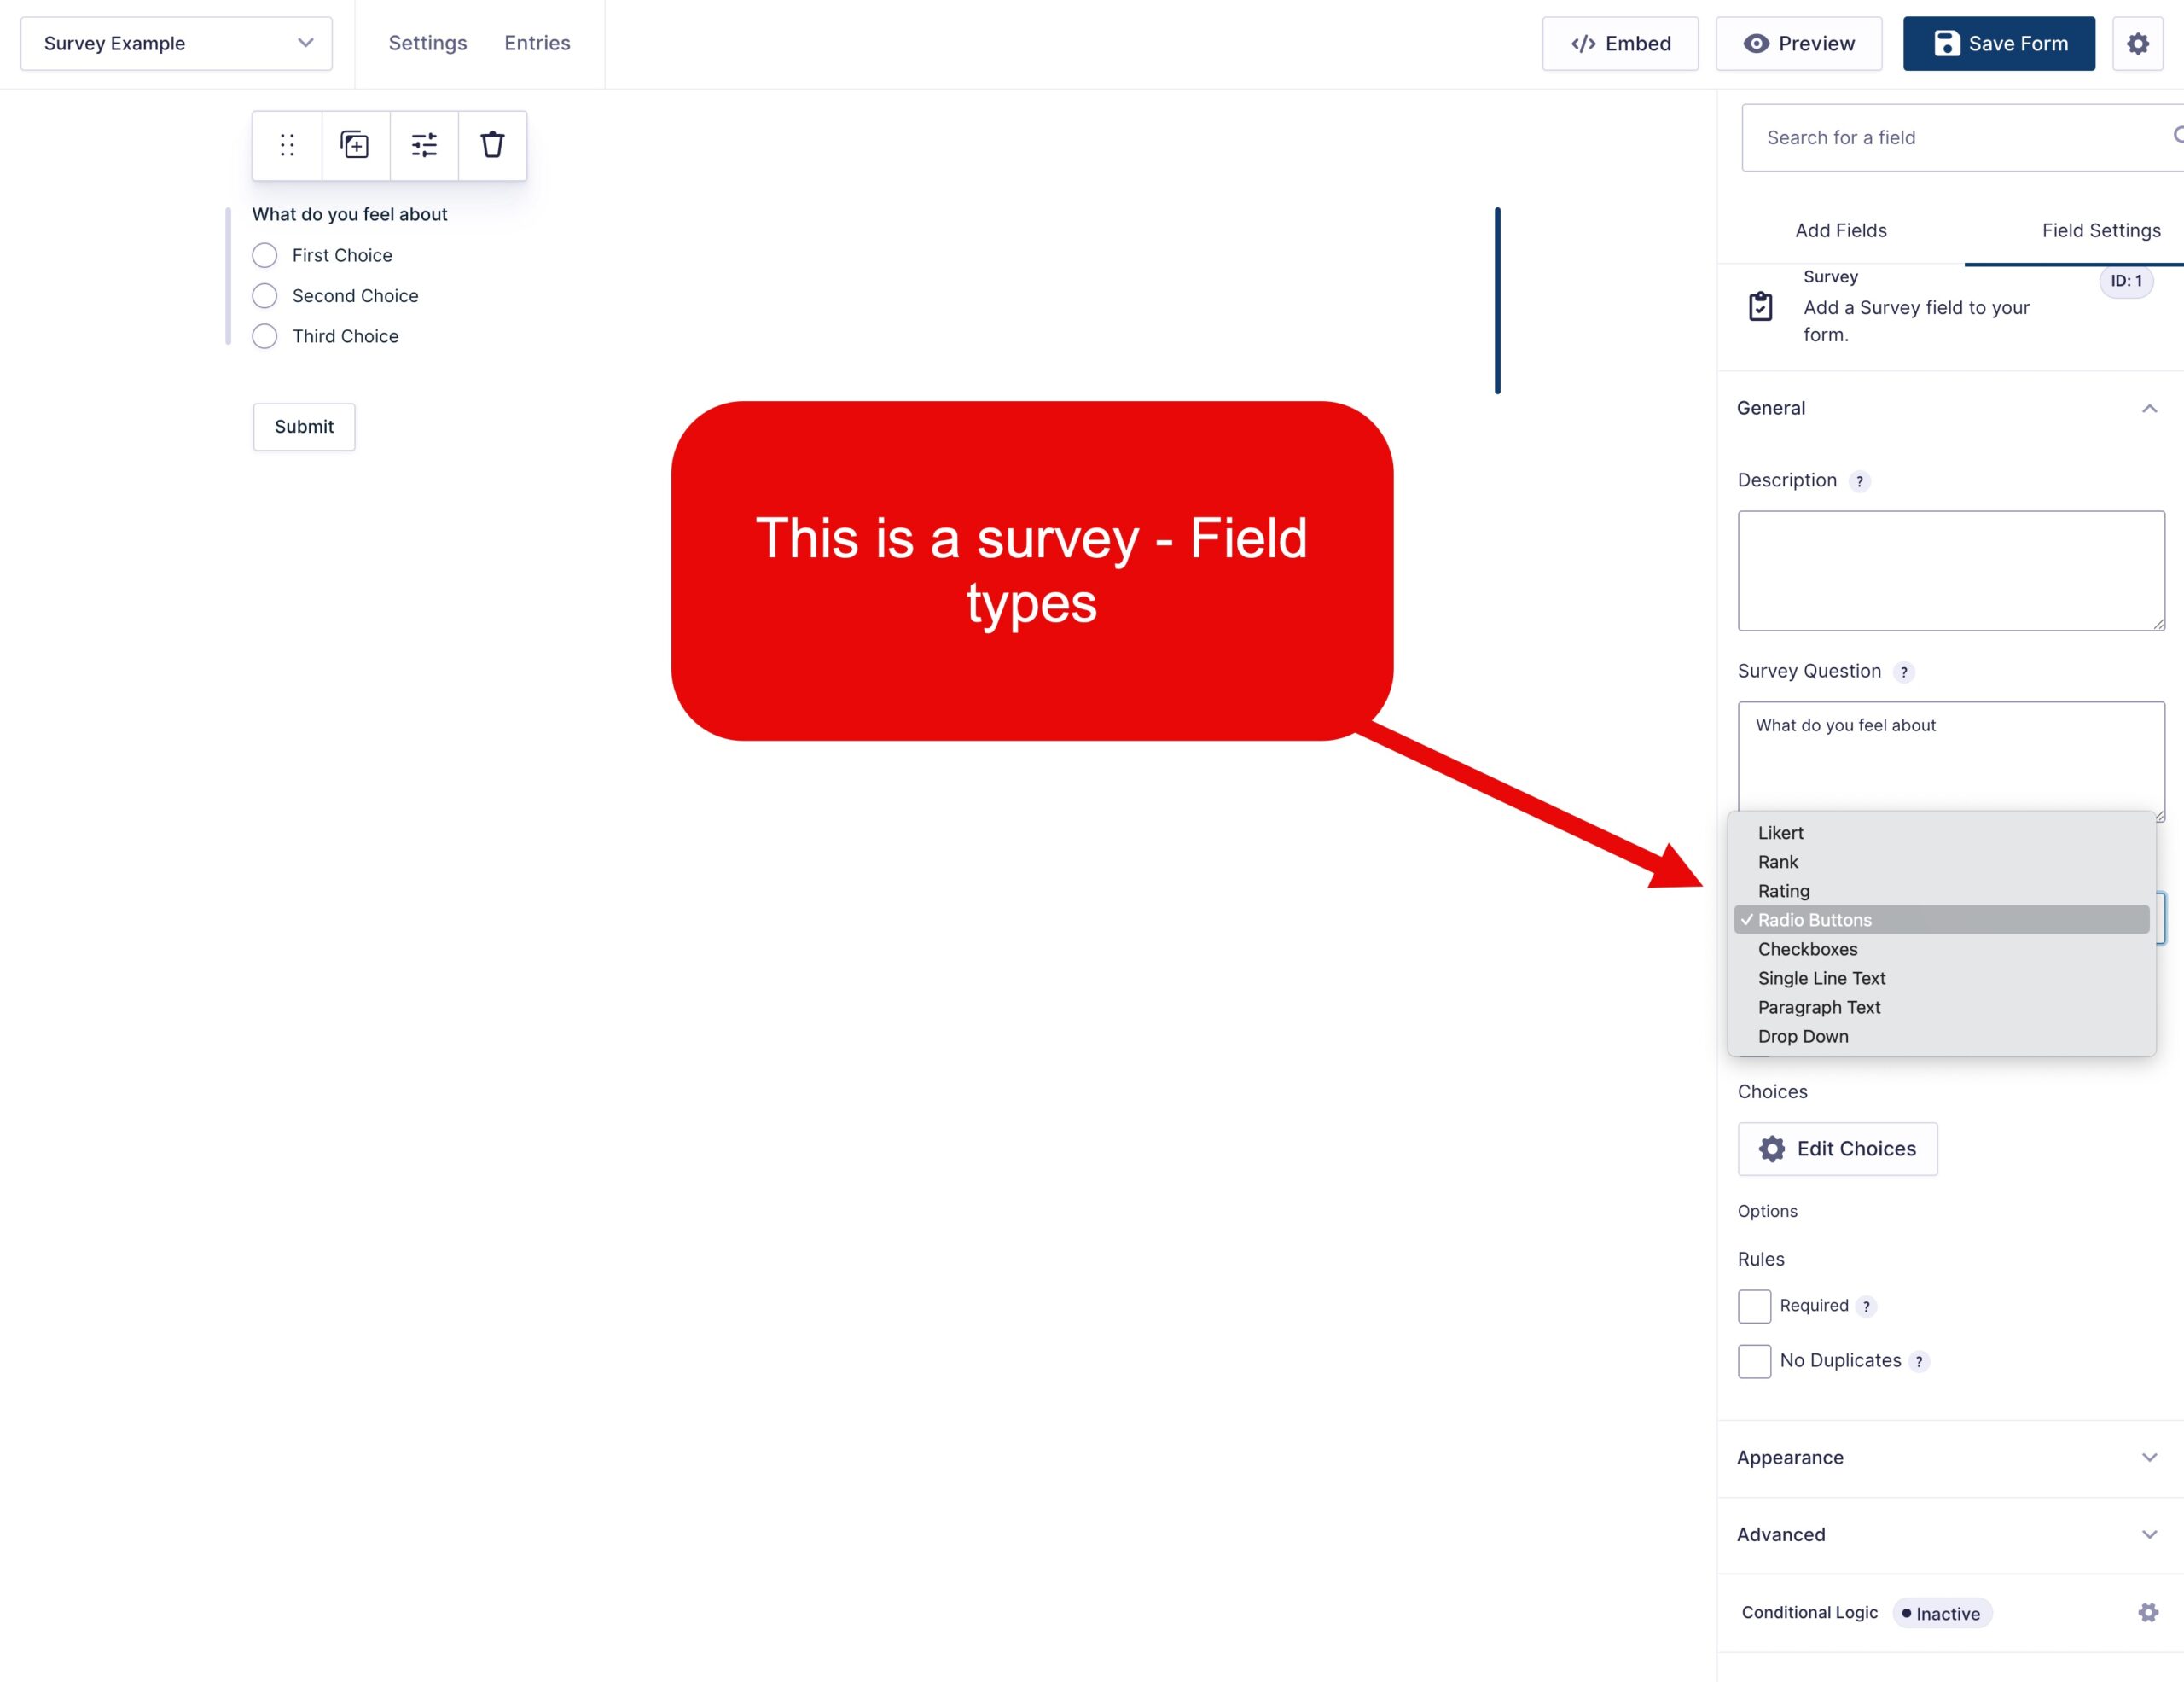Expand the Appearance section
The height and width of the screenshot is (1682, 2184).
point(1949,1457)
